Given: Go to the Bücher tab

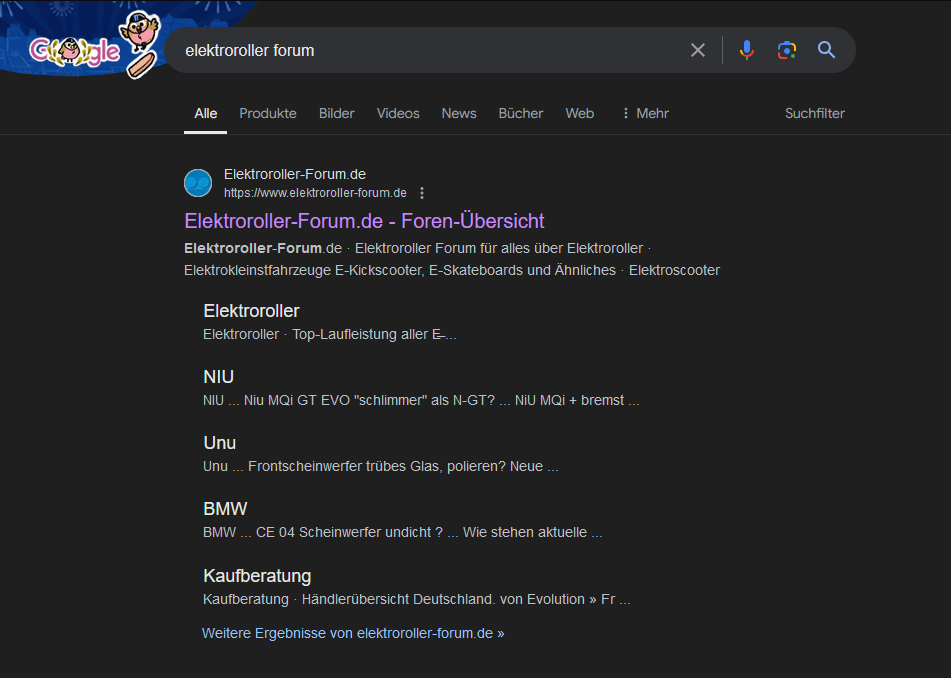Looking at the screenshot, I should (x=520, y=113).
